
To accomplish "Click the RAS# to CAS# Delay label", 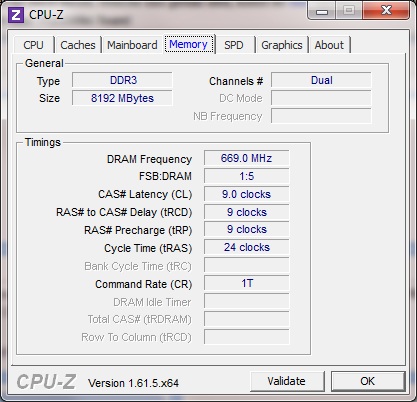I will (x=124, y=212).
